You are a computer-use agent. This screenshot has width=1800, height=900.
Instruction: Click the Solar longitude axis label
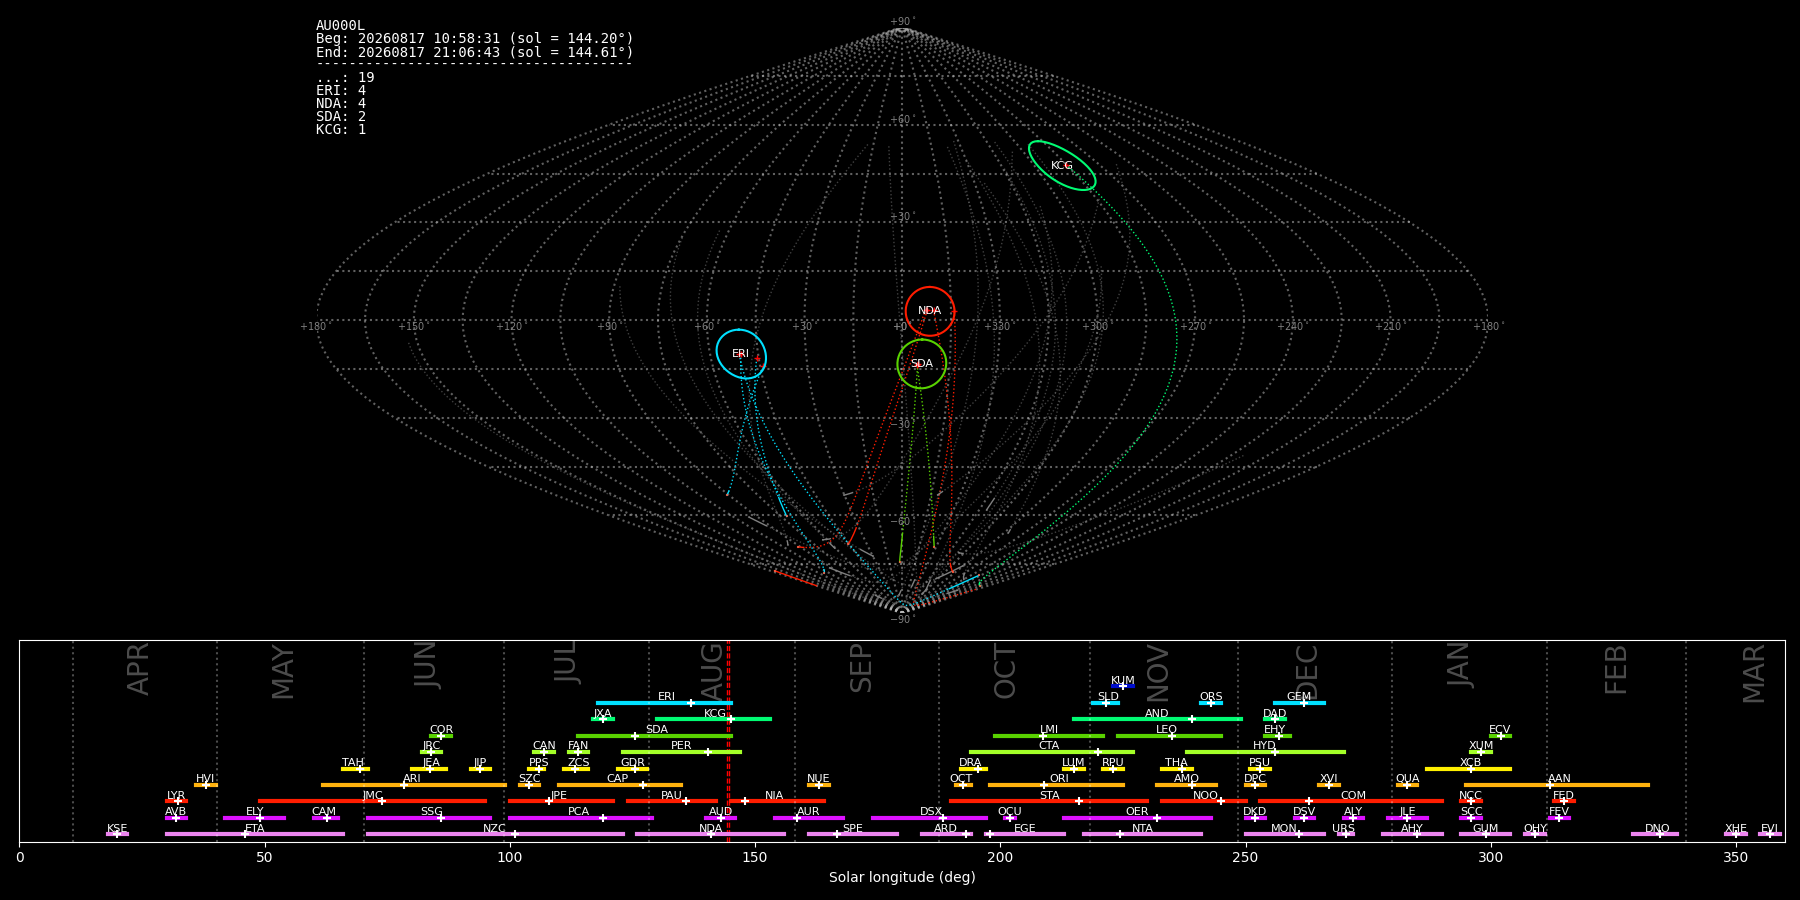[x=902, y=877]
